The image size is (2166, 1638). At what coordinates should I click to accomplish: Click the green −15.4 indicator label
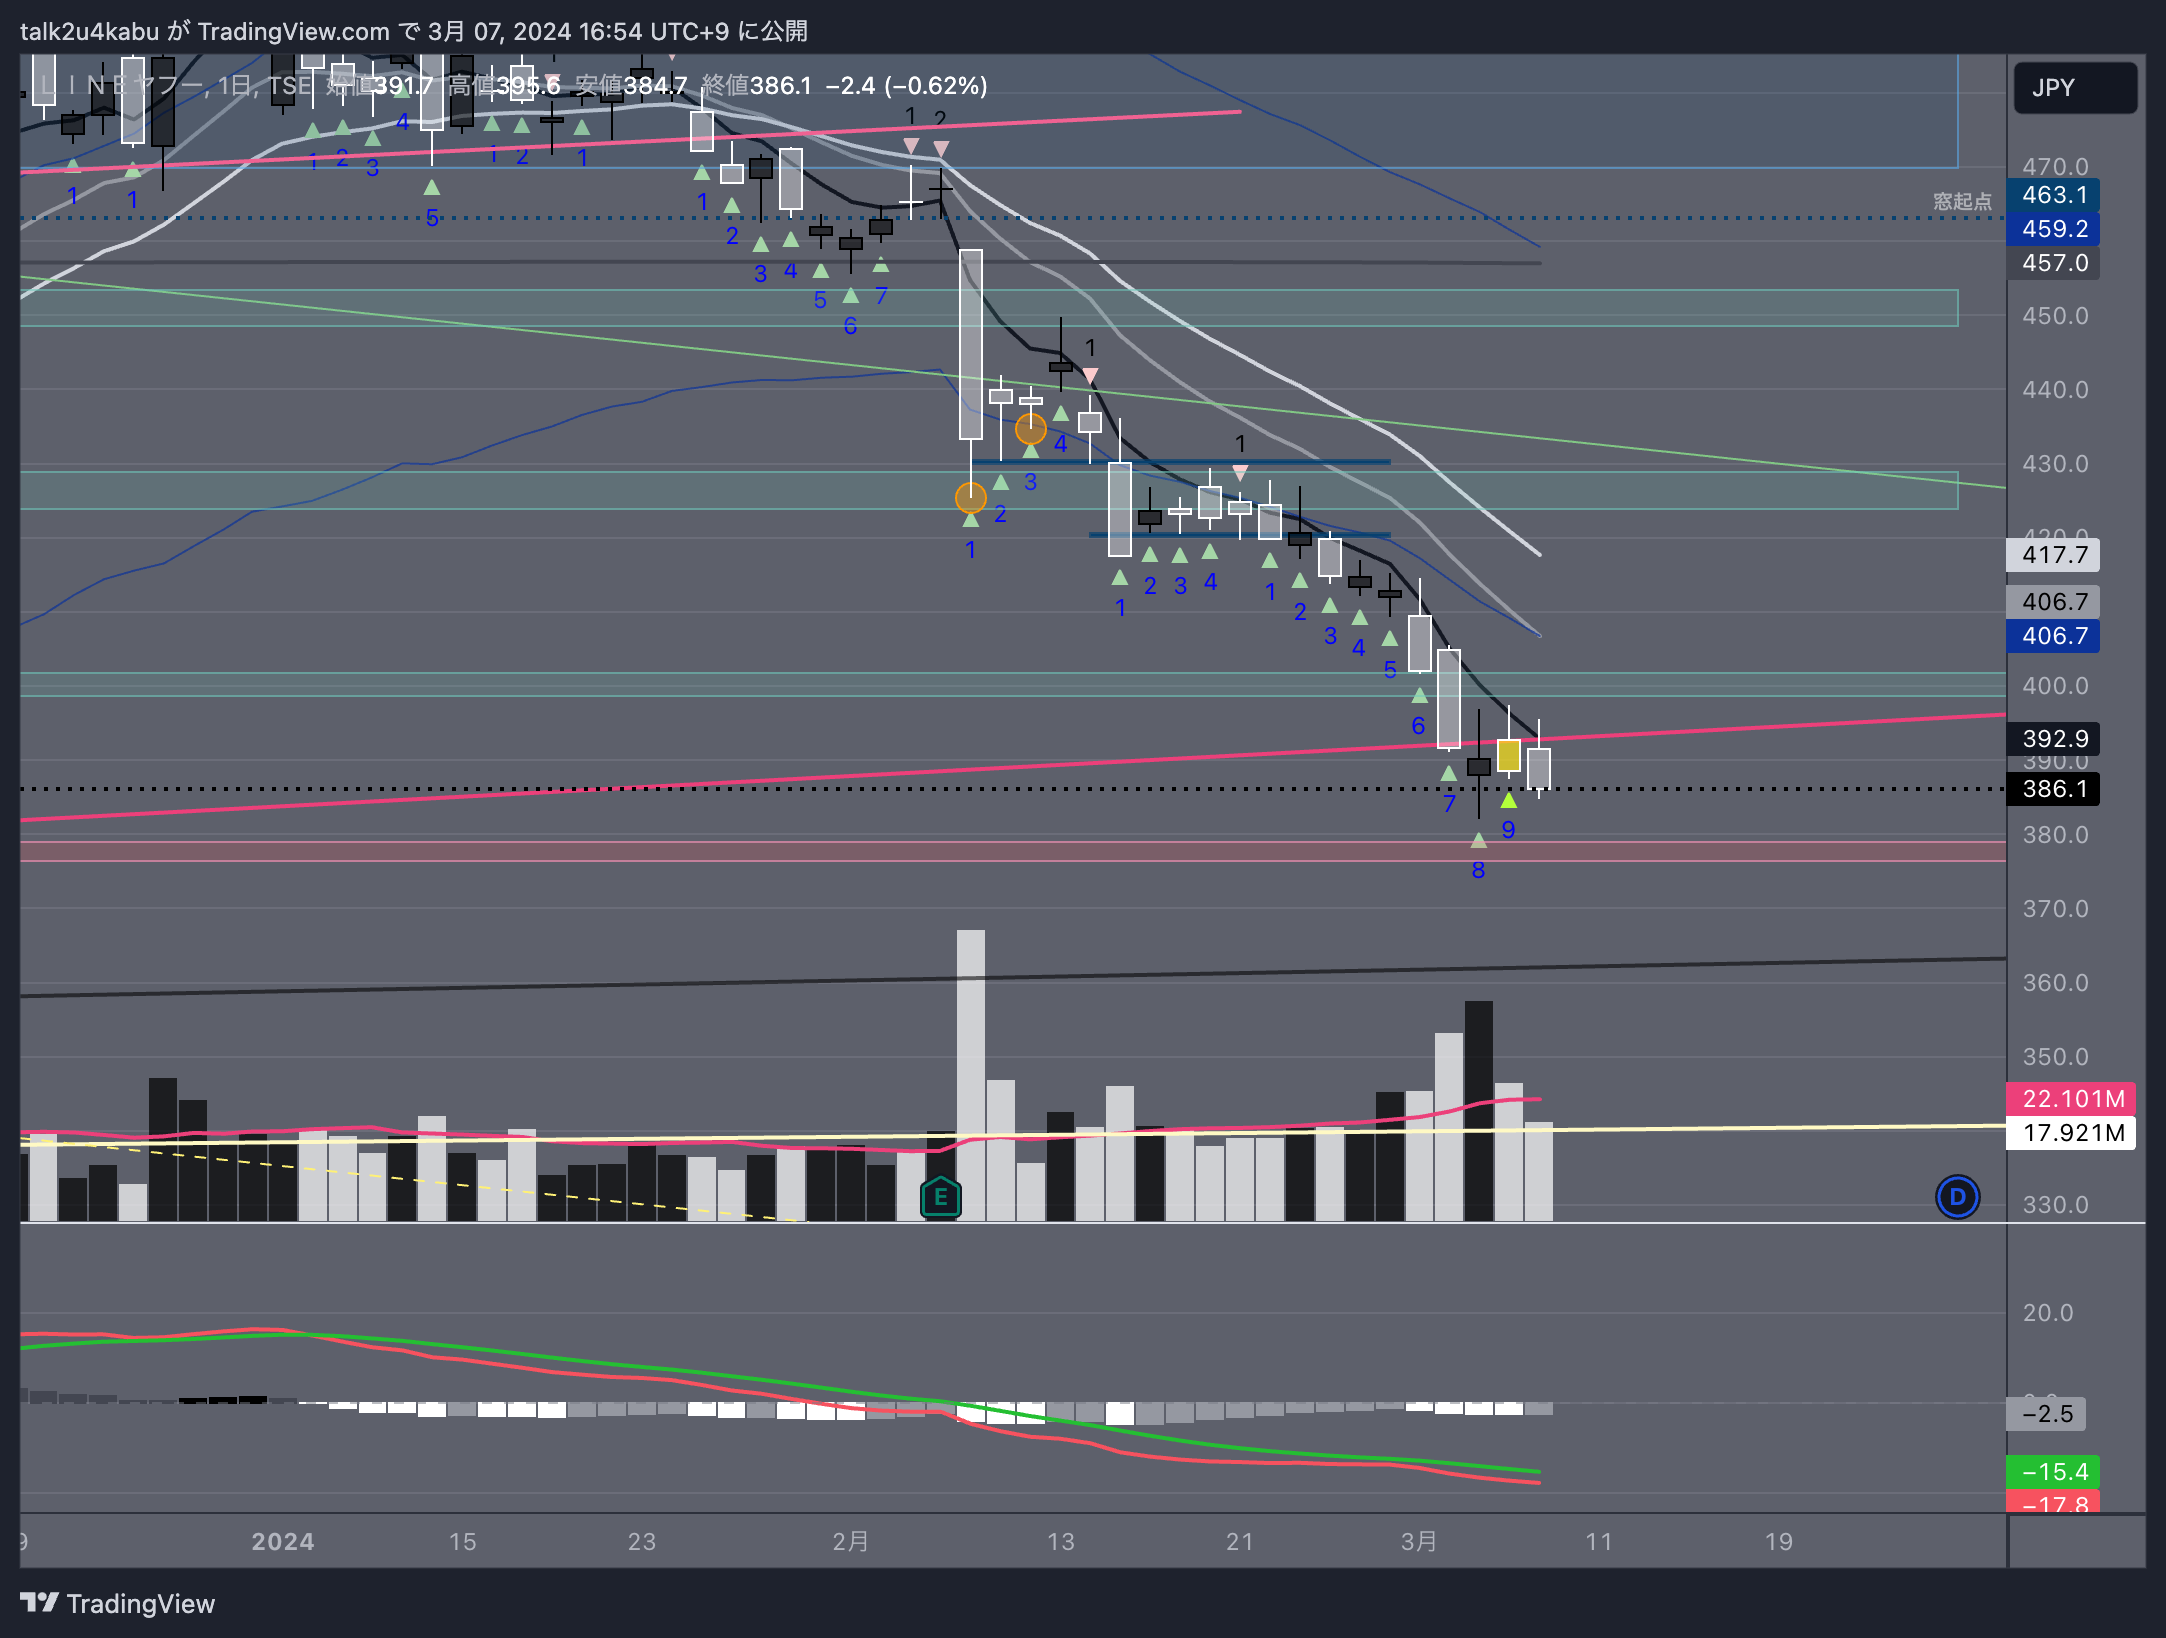[x=2054, y=1472]
